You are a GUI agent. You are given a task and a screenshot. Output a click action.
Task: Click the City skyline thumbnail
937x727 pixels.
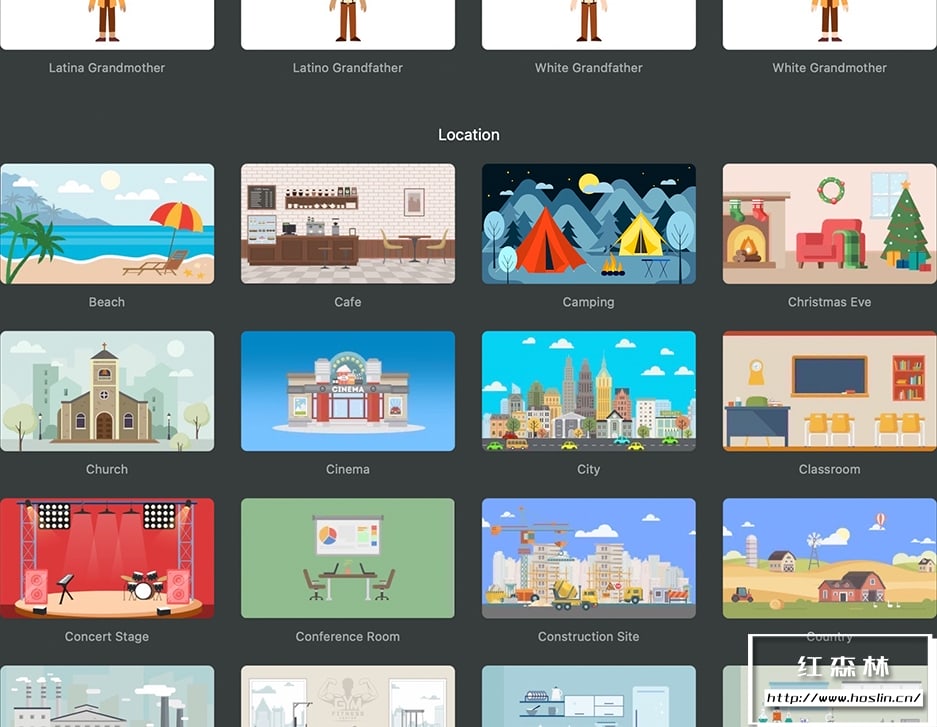[x=589, y=391]
